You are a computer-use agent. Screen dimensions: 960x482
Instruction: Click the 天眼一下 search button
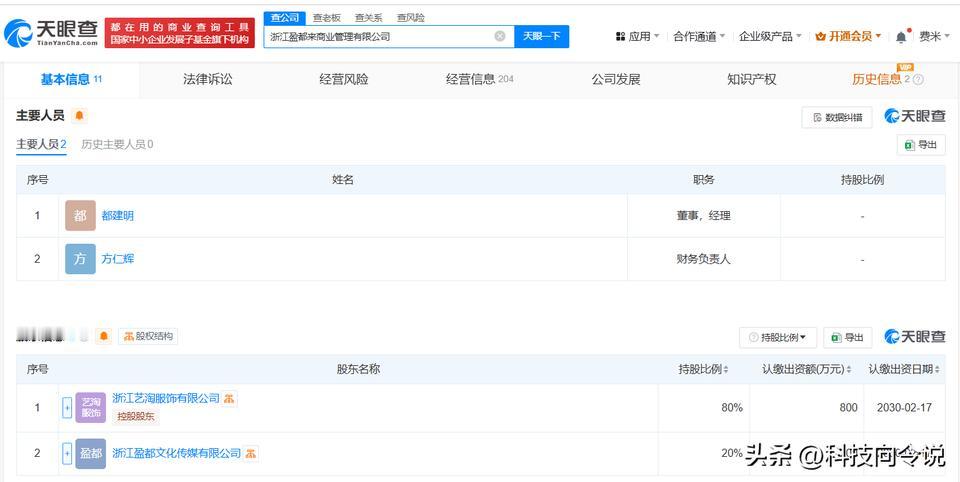[542, 36]
